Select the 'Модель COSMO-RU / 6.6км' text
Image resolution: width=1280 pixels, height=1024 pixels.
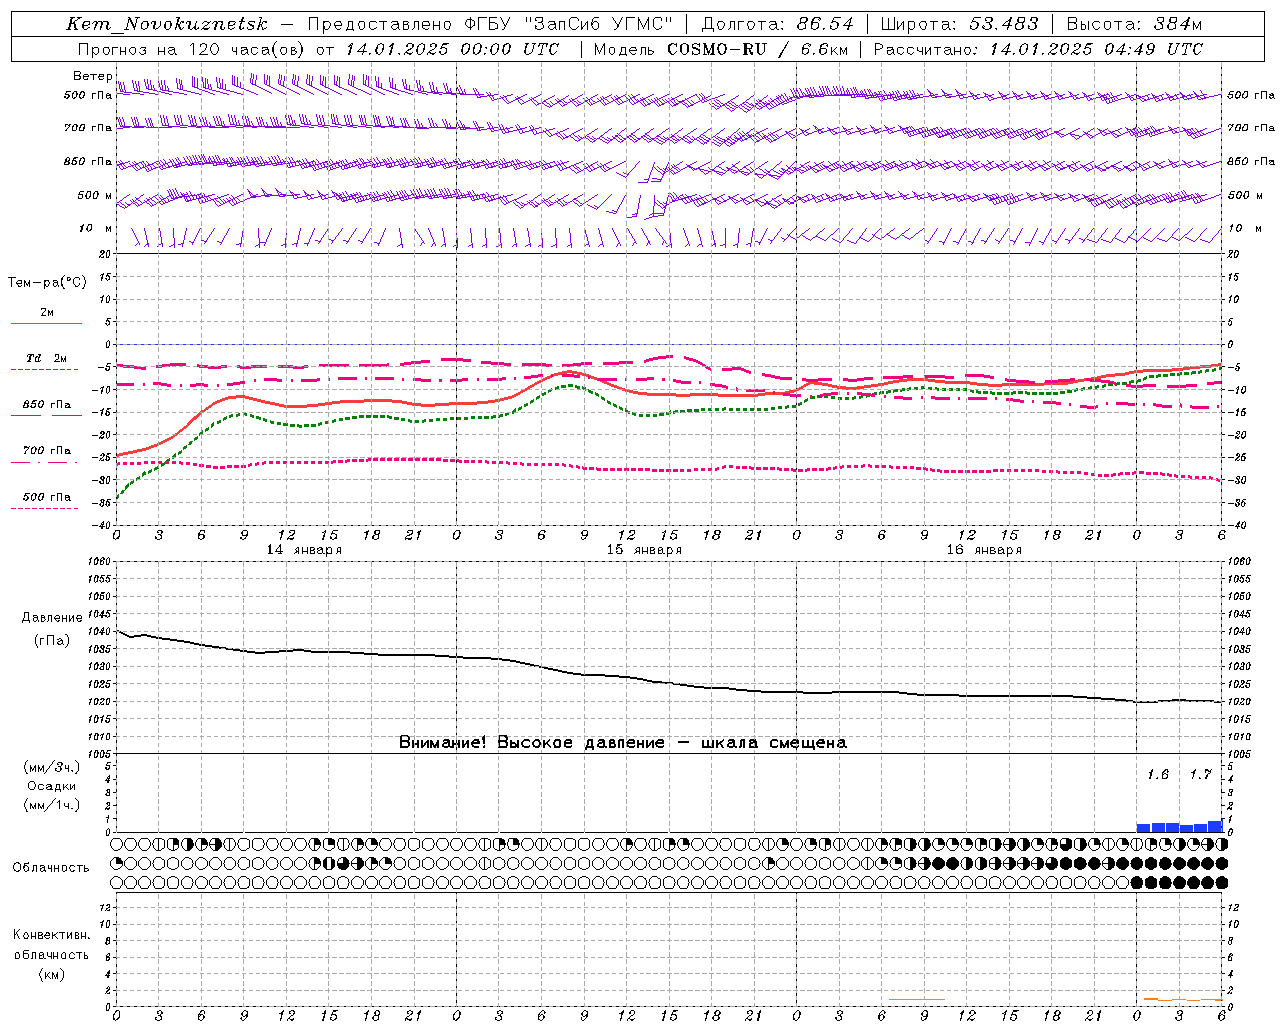pos(721,49)
